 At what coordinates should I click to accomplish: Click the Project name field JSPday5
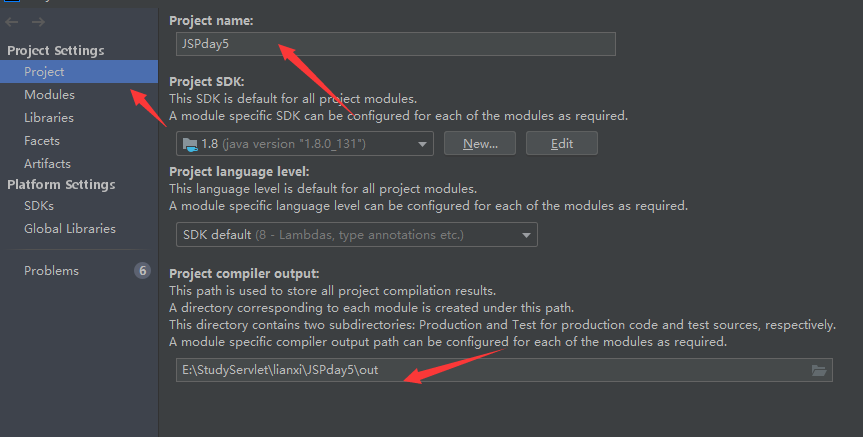tap(396, 44)
